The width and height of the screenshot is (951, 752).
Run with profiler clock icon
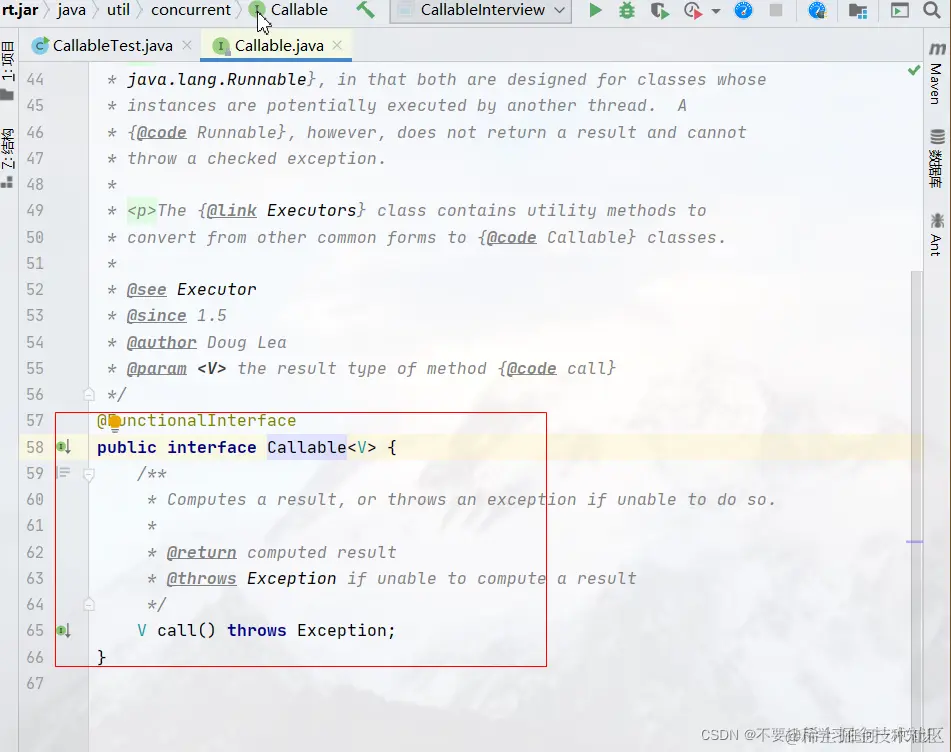click(x=693, y=10)
